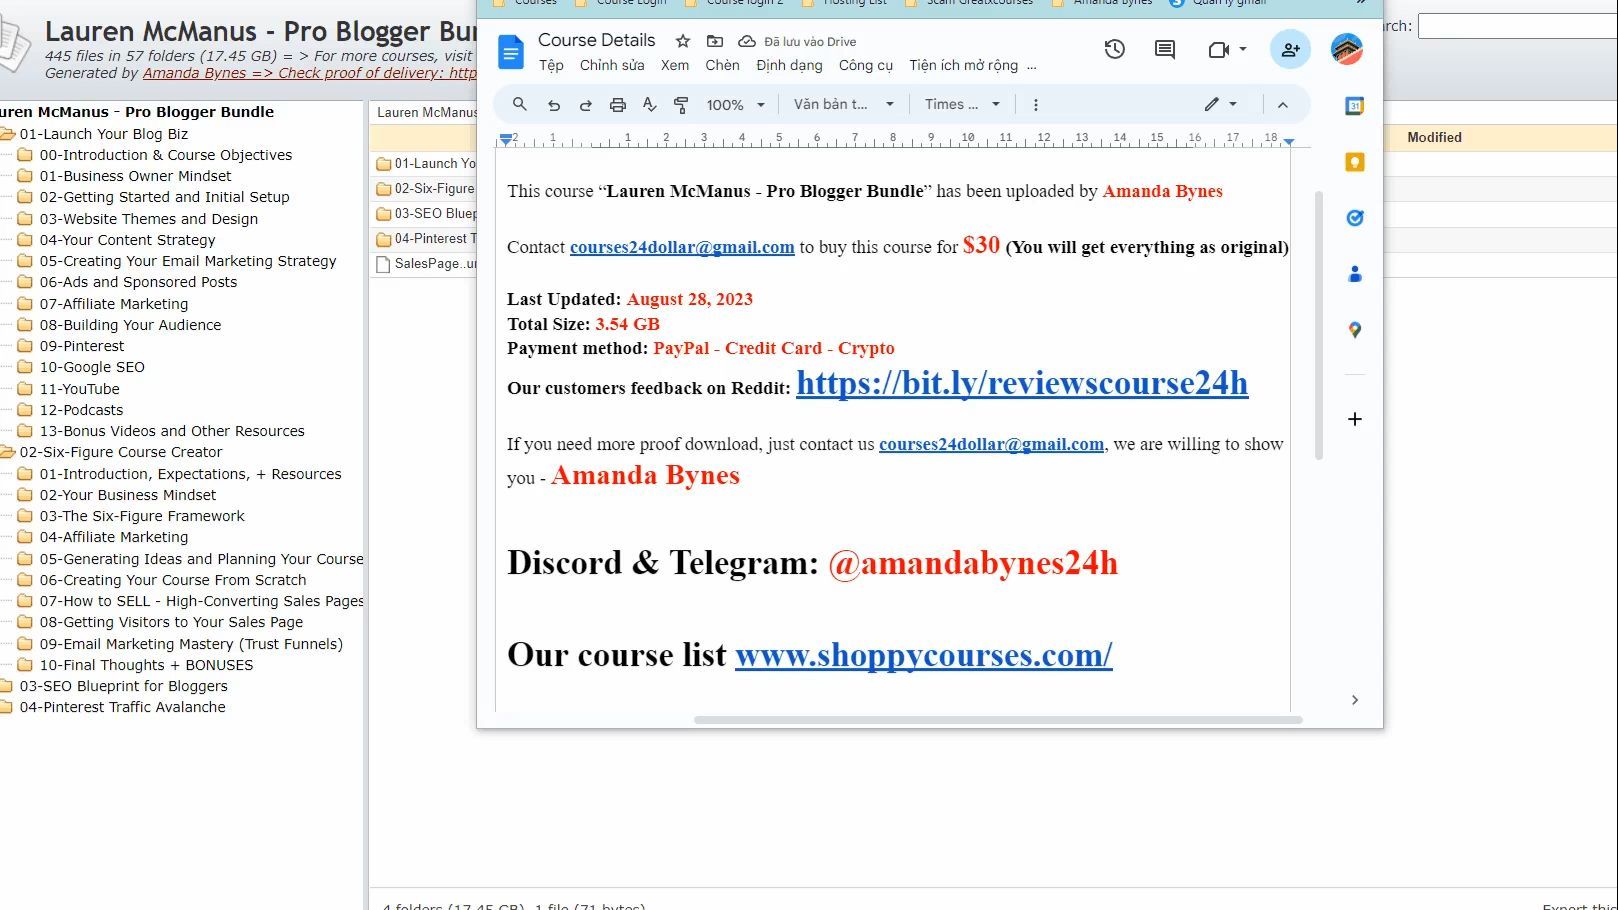1618x910 pixels.
Task: Expand the side panel chevron
Action: (x=1355, y=700)
